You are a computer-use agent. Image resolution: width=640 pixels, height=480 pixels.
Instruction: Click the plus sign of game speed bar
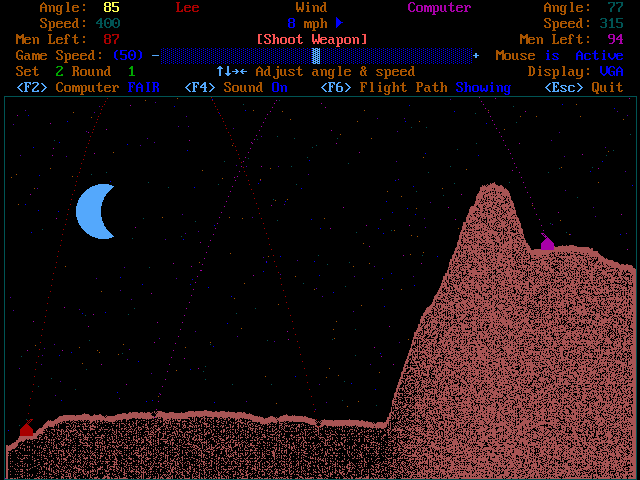click(476, 56)
